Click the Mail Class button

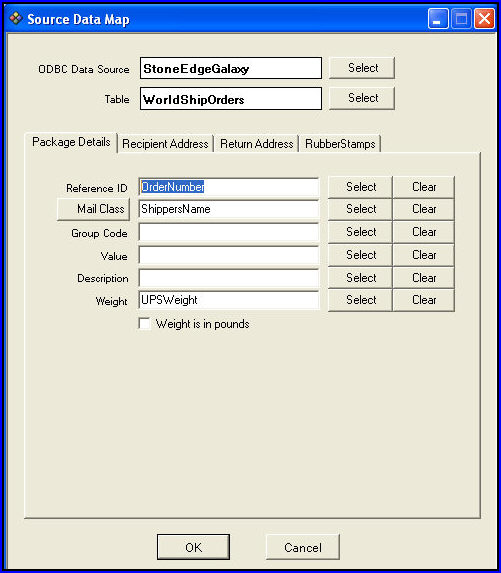coord(94,209)
